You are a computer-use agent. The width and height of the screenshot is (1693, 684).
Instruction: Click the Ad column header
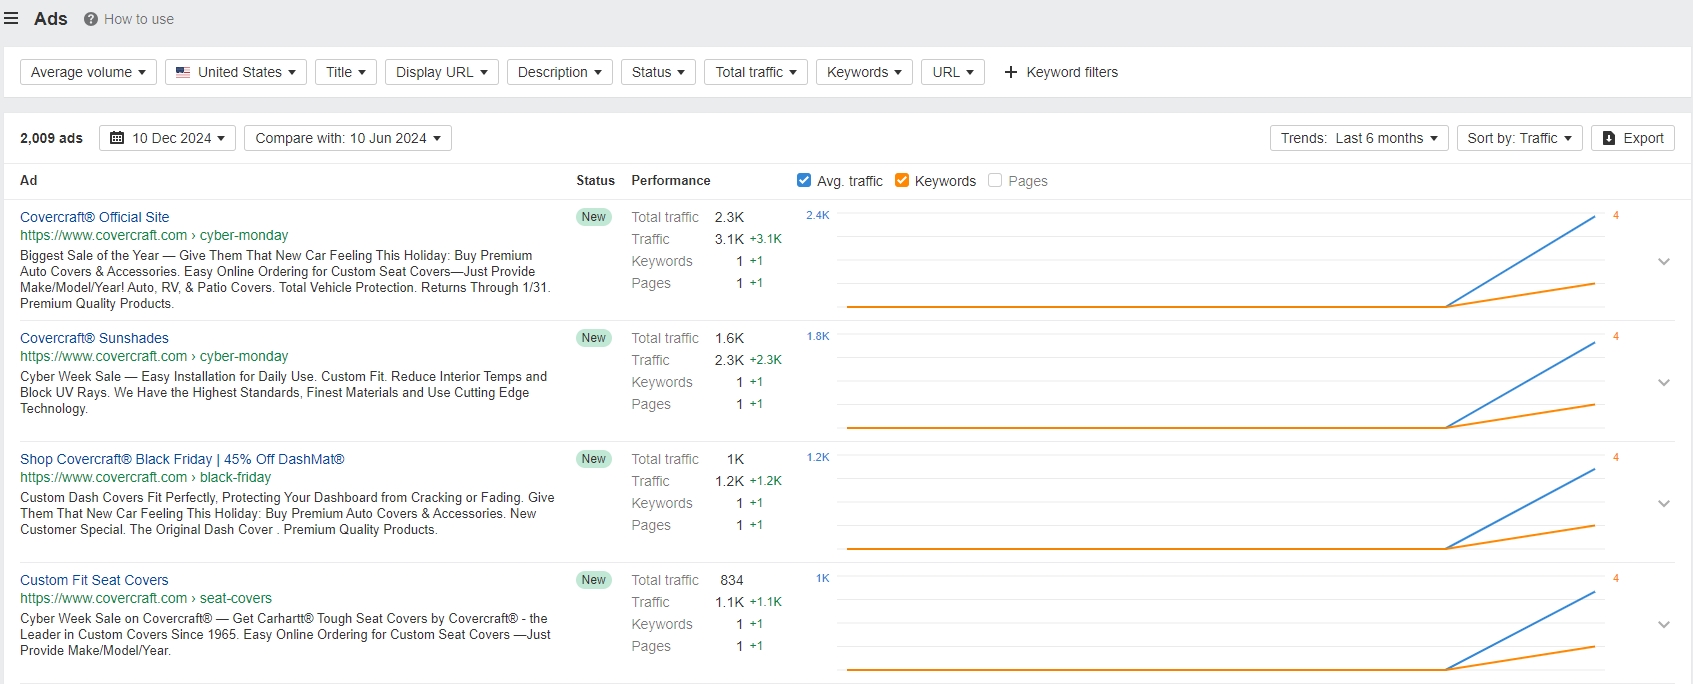point(28,180)
